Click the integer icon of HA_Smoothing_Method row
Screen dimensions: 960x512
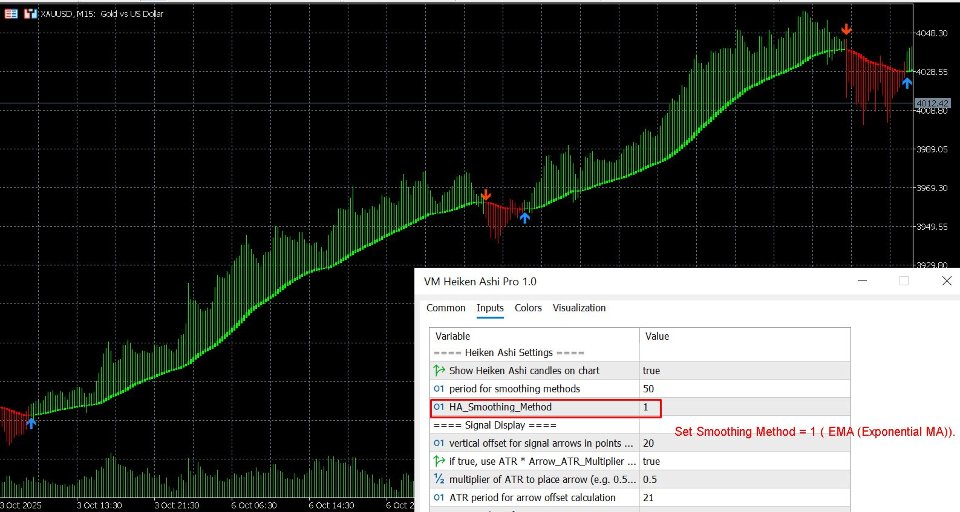point(439,407)
